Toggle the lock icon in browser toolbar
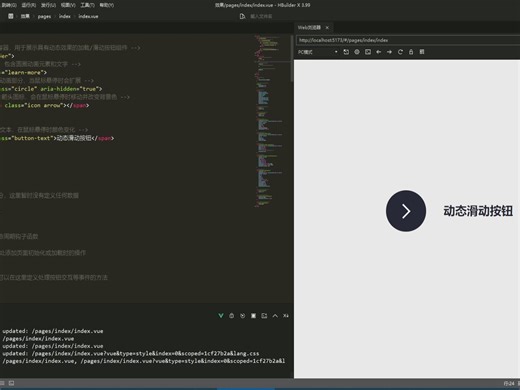This screenshot has height=390, width=520. coord(411,52)
